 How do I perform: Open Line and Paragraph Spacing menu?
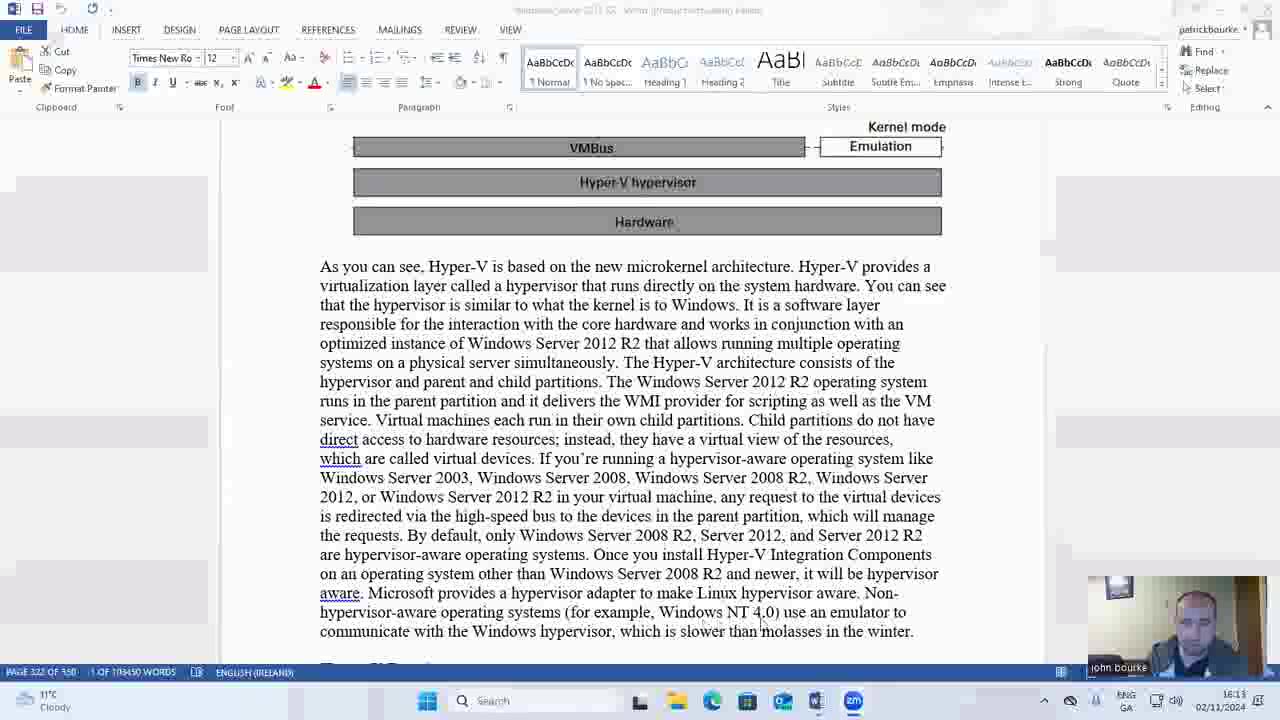coord(428,82)
